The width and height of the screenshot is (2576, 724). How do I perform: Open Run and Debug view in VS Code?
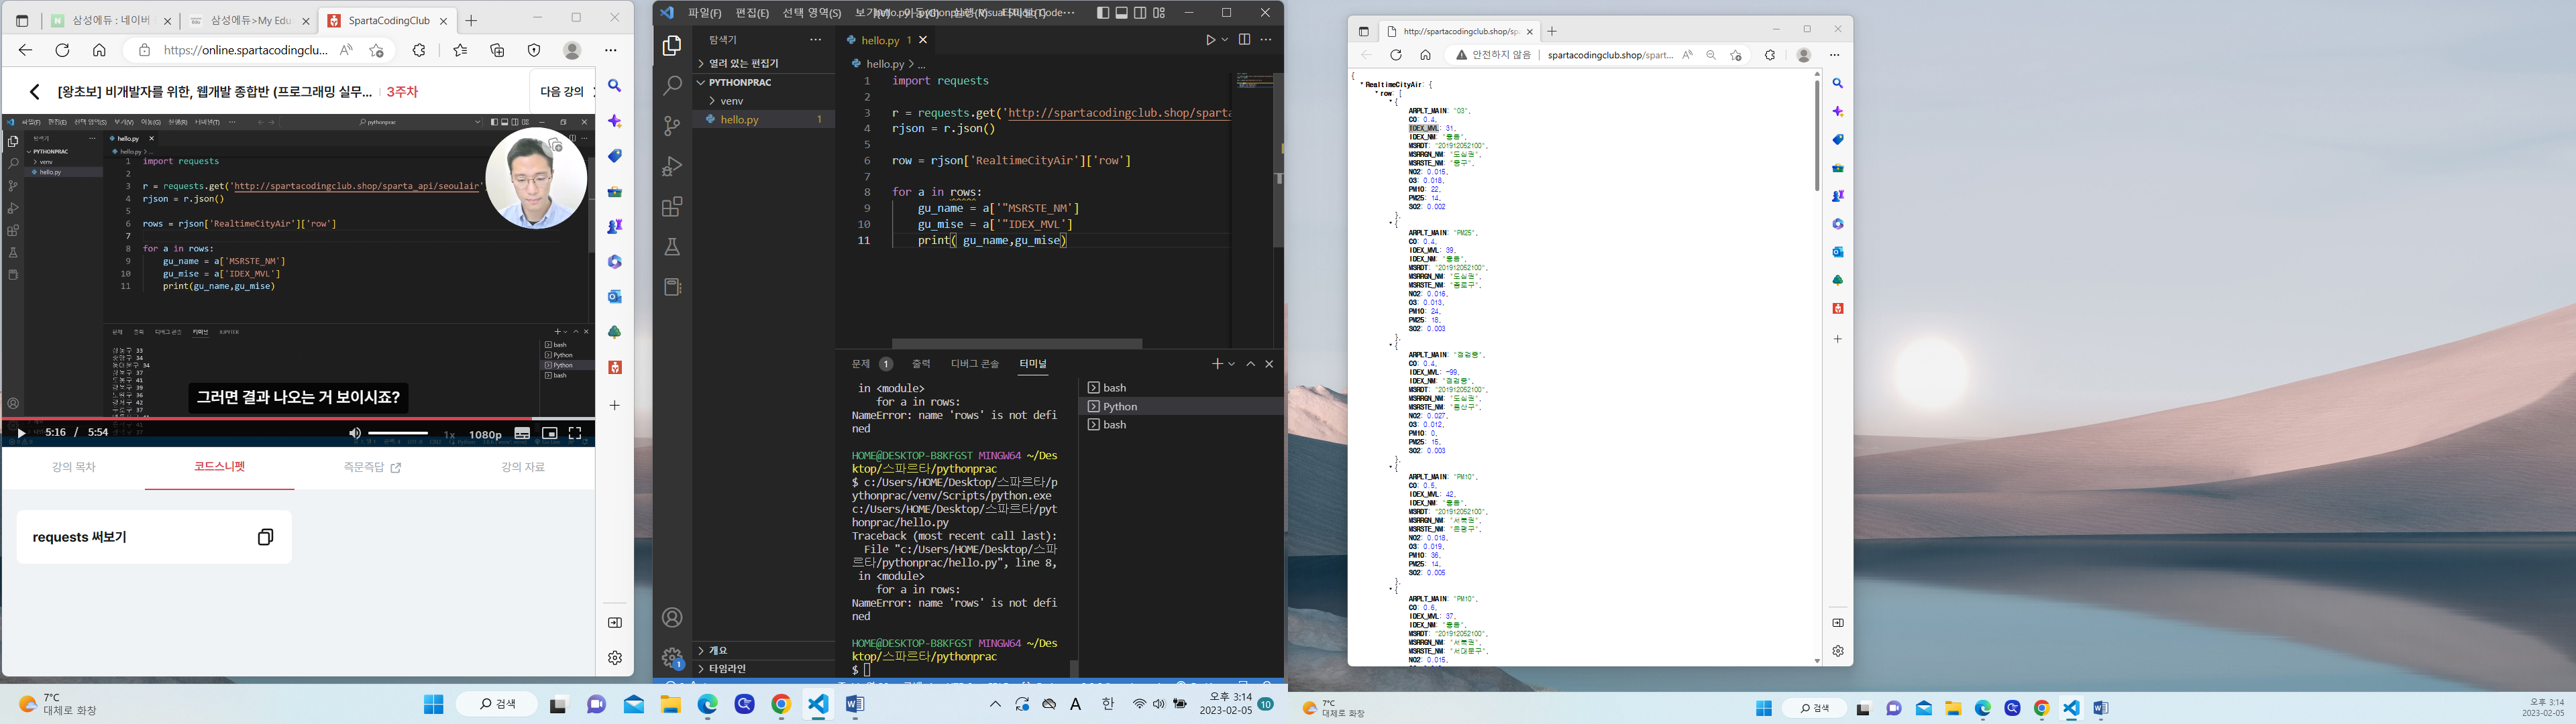672,166
